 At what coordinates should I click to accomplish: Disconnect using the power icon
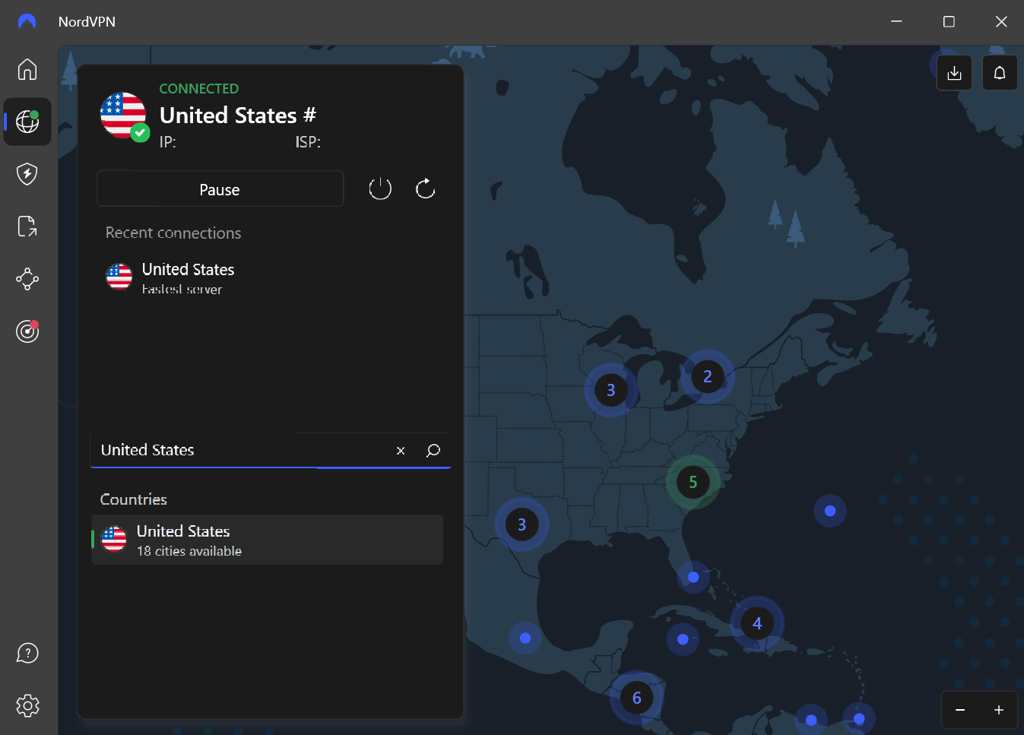click(380, 189)
